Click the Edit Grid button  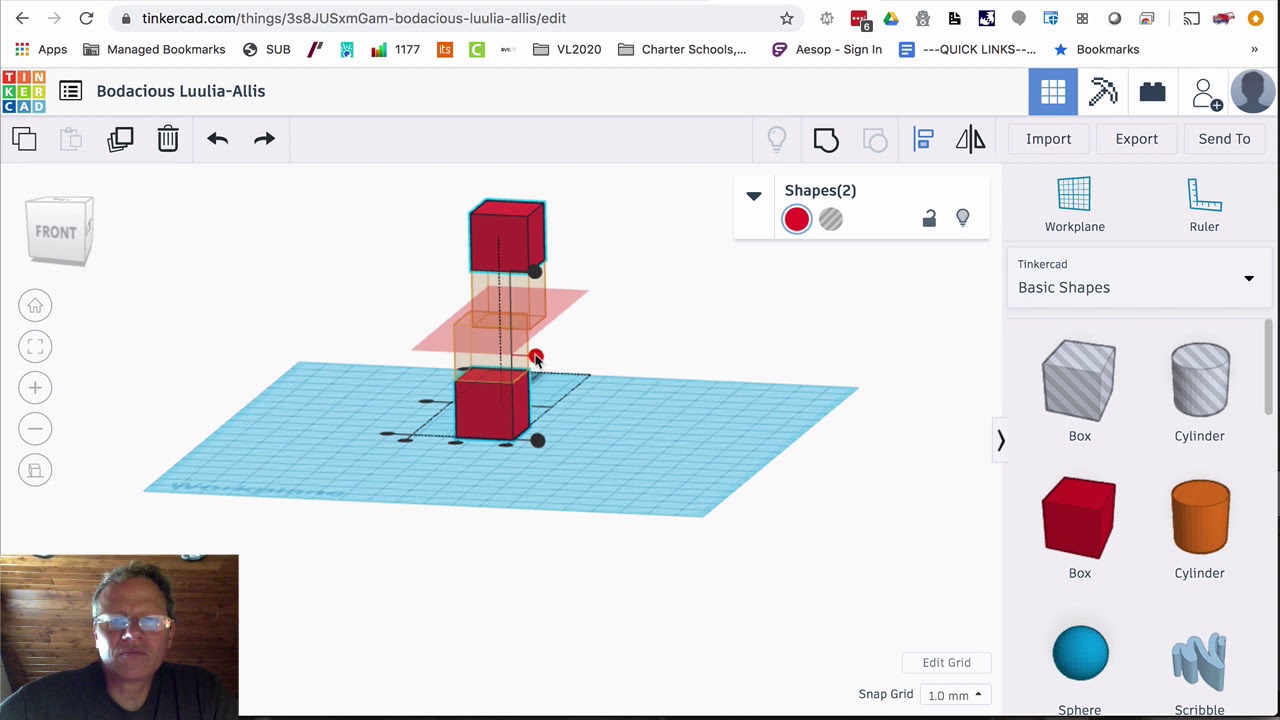point(946,662)
